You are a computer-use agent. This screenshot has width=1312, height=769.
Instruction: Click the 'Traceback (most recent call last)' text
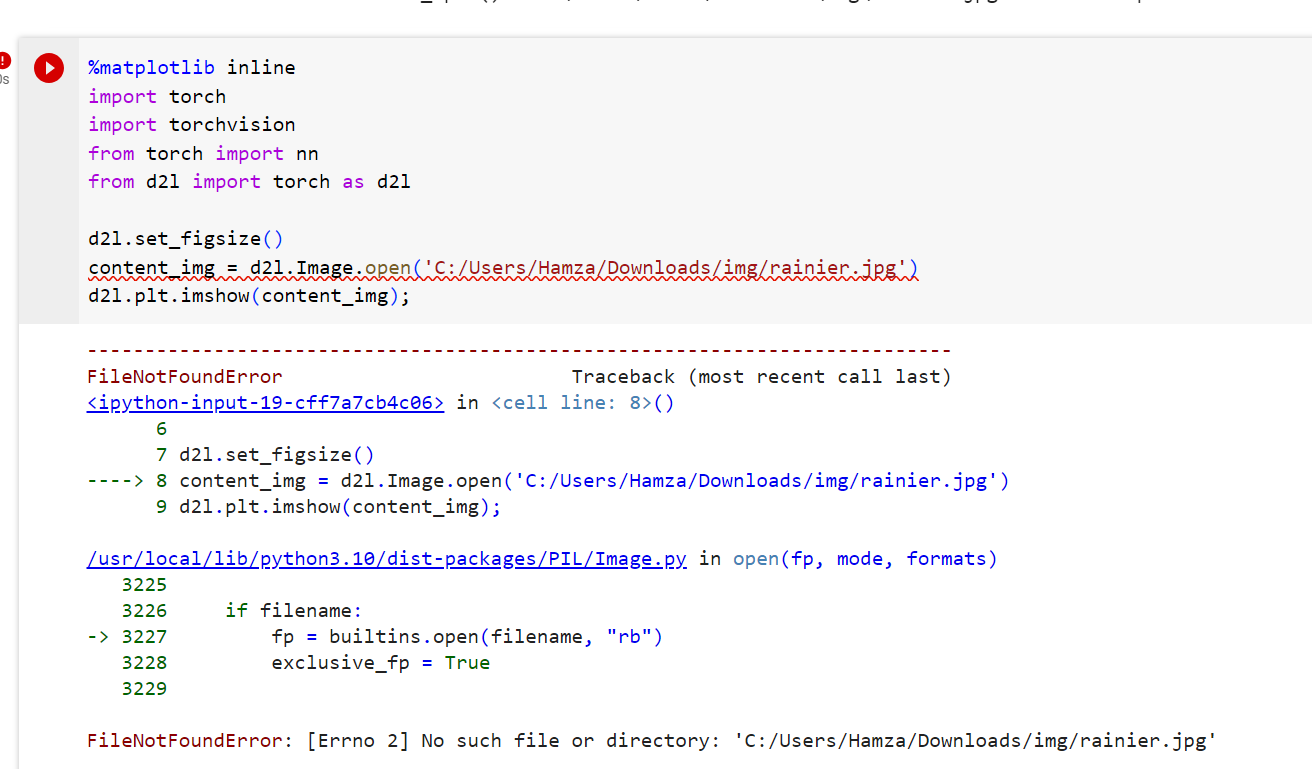click(761, 377)
